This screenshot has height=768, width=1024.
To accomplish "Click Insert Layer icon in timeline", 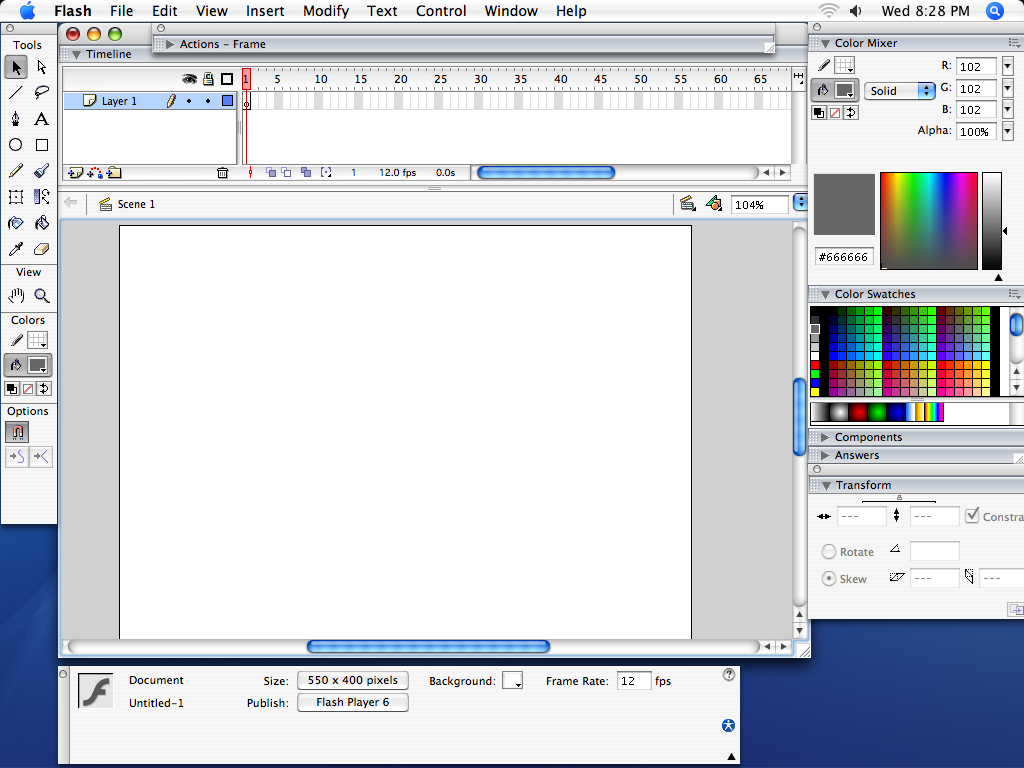I will [x=76, y=172].
